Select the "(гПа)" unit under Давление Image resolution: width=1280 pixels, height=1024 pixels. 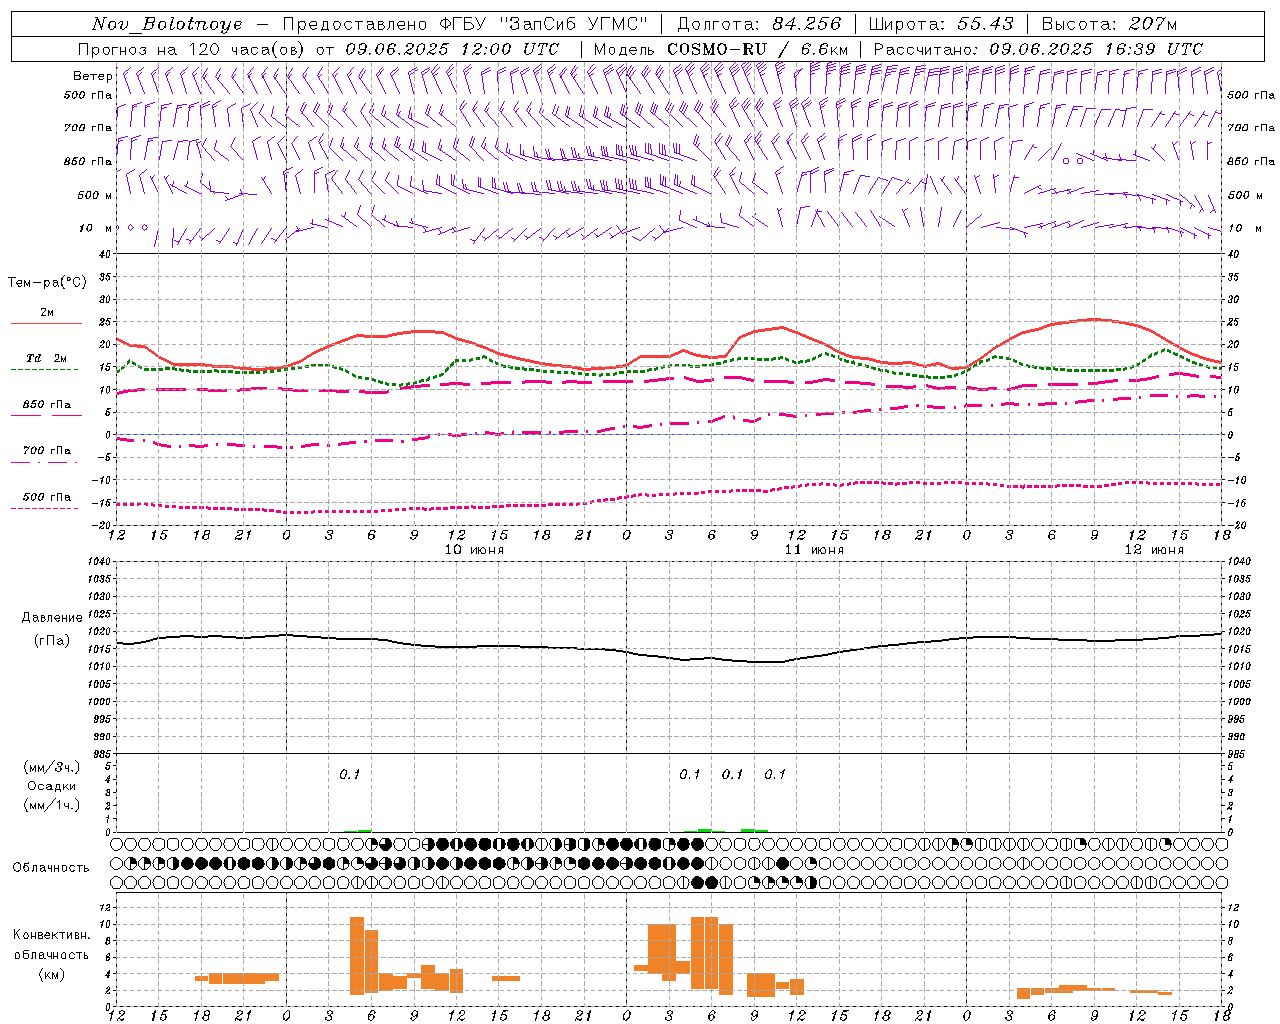click(52, 641)
